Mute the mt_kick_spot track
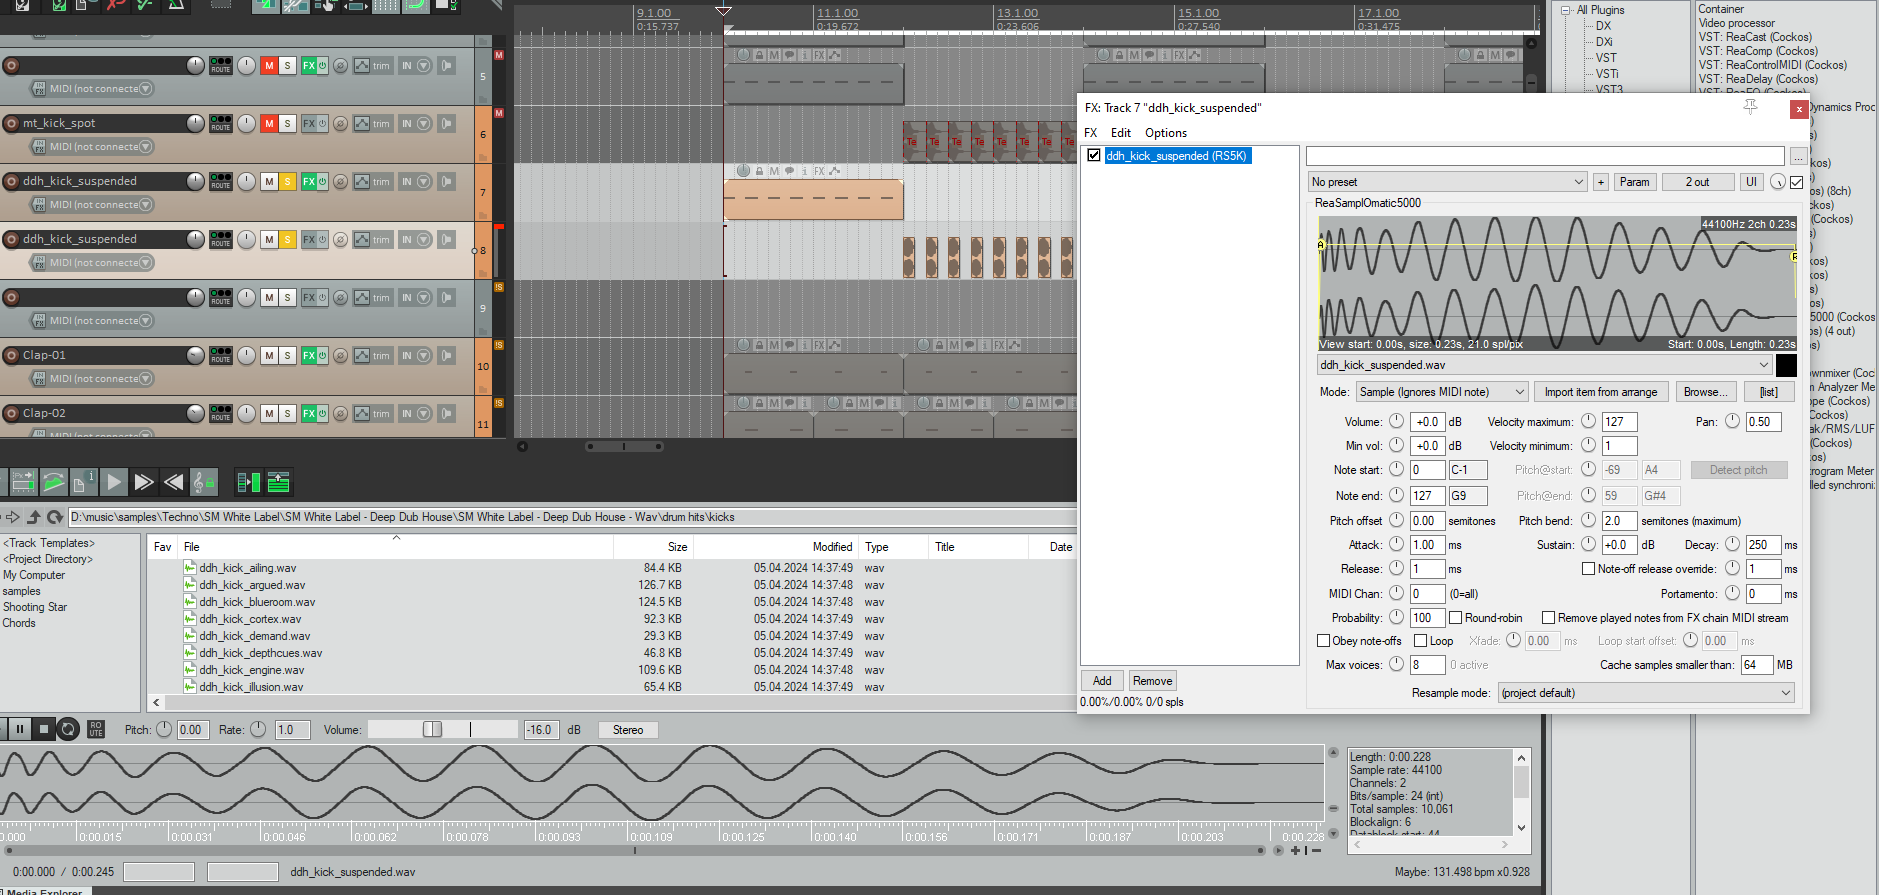Screen dimensions: 1879x895 coord(269,123)
